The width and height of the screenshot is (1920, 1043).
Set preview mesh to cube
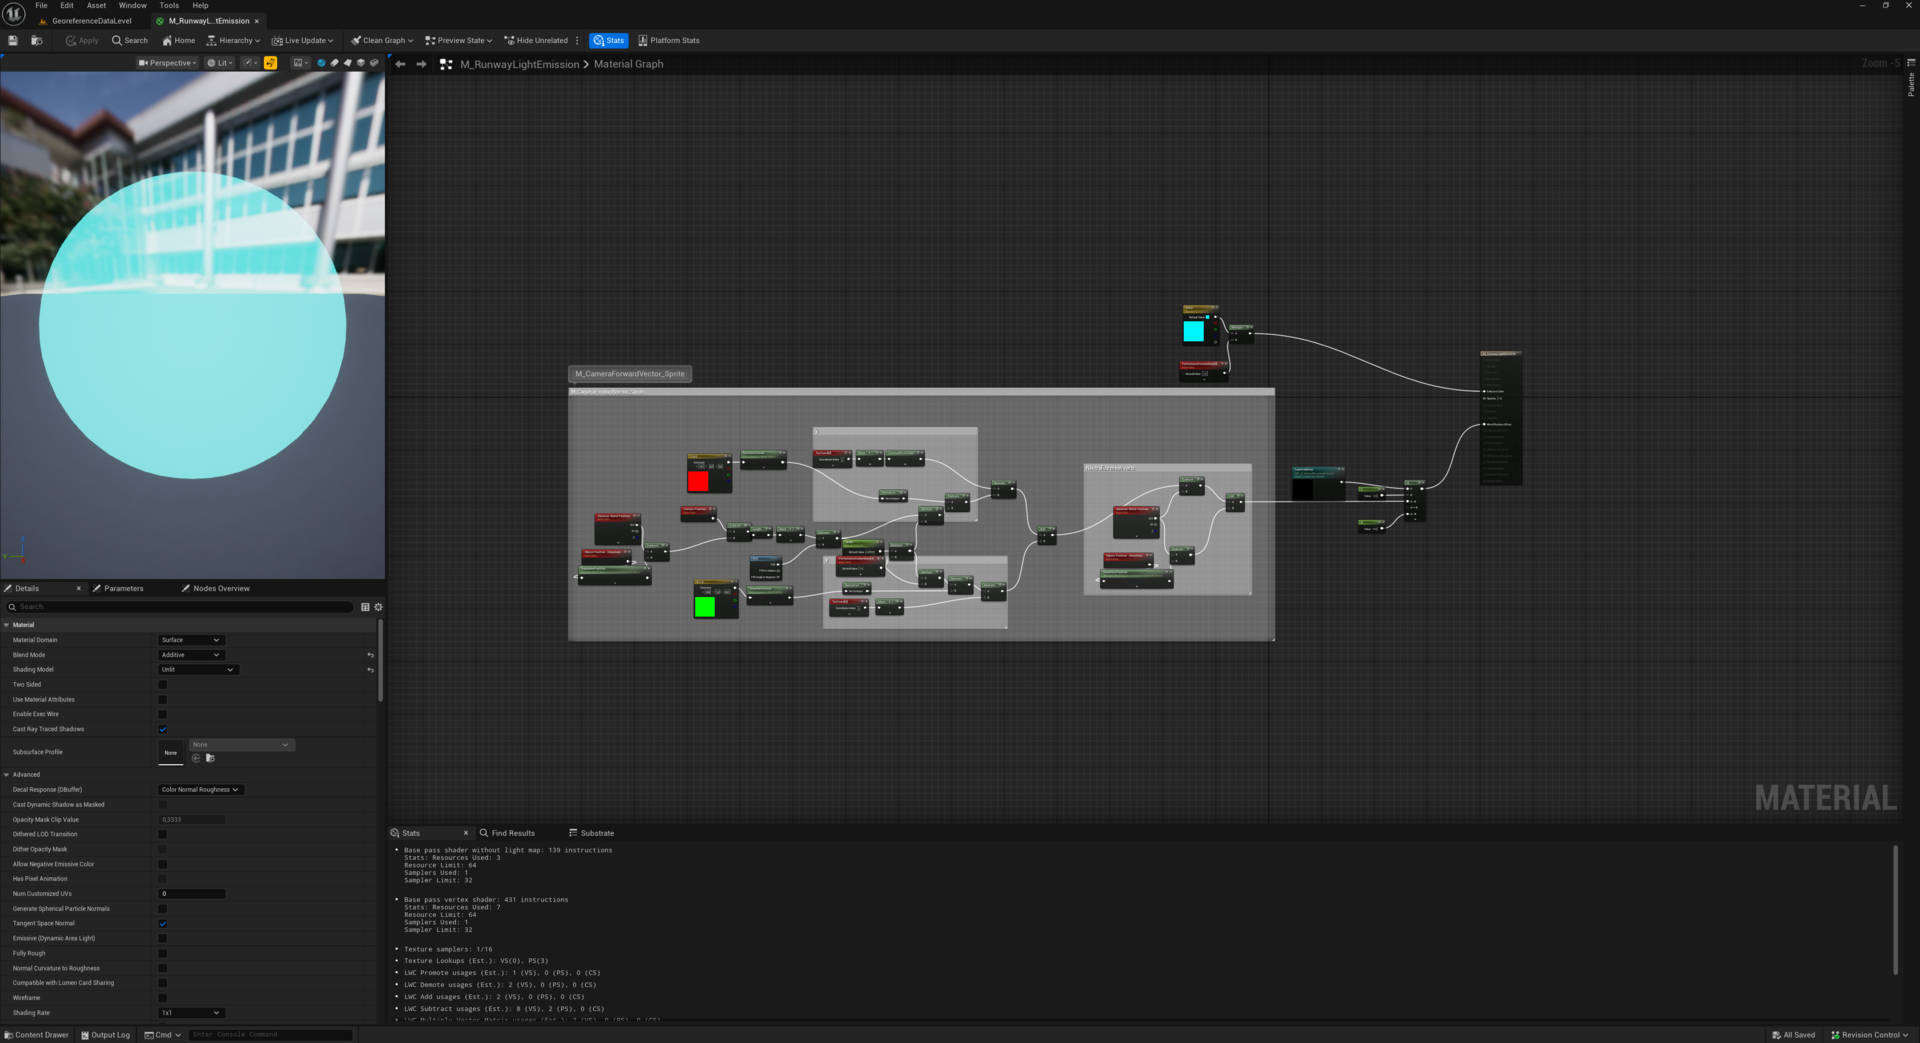361,63
